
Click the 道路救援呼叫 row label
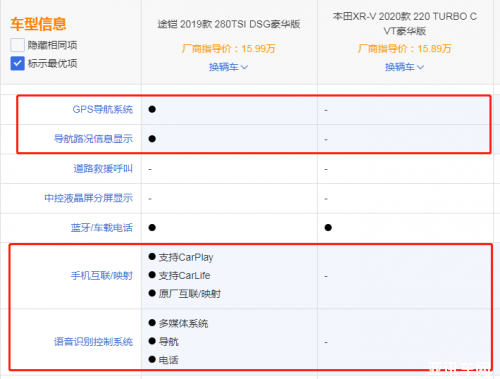tap(103, 169)
